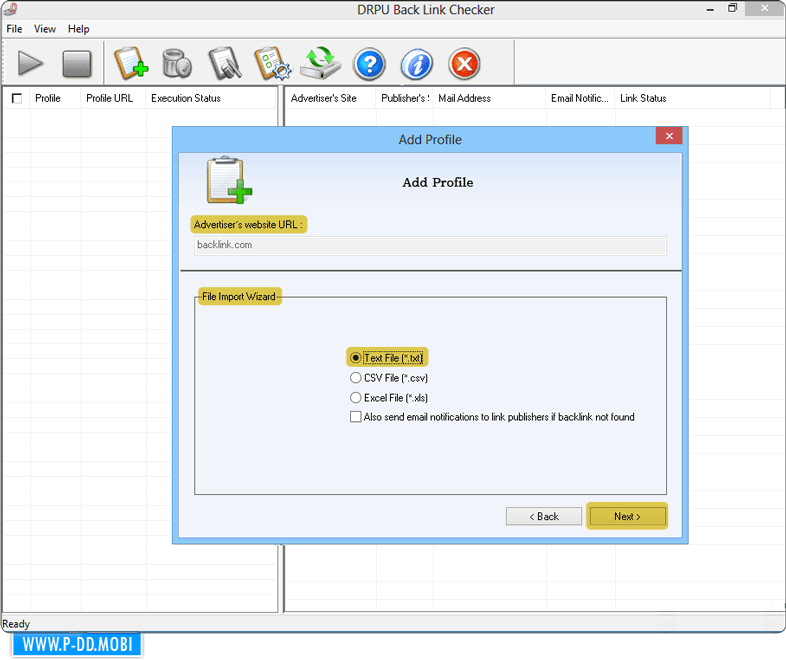Click the Profile column header
The image size is (786, 660).
click(55, 98)
